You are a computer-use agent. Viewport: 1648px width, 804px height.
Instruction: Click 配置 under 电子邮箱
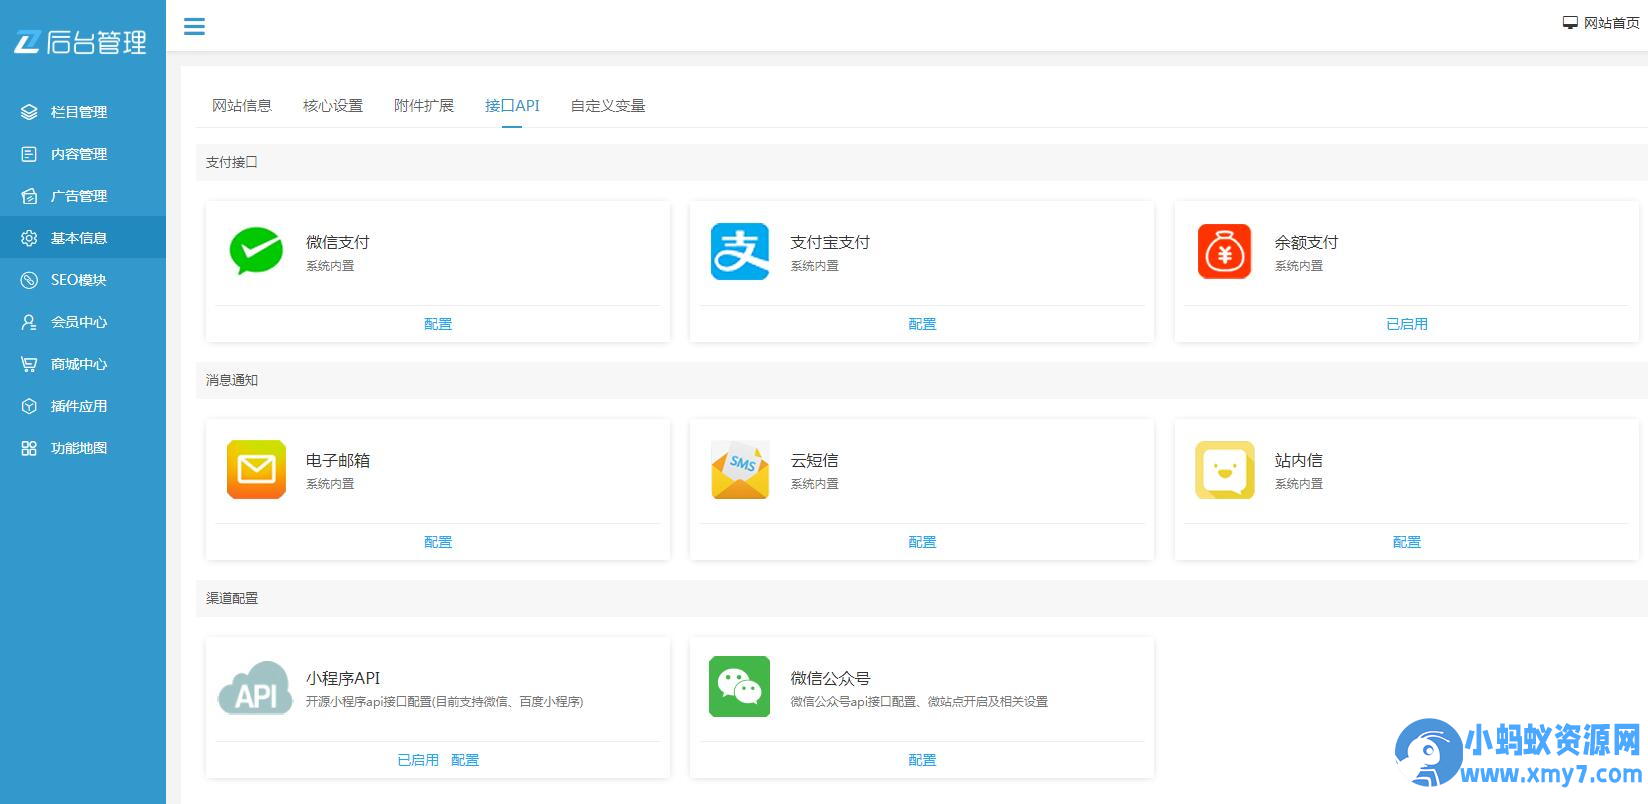point(438,542)
